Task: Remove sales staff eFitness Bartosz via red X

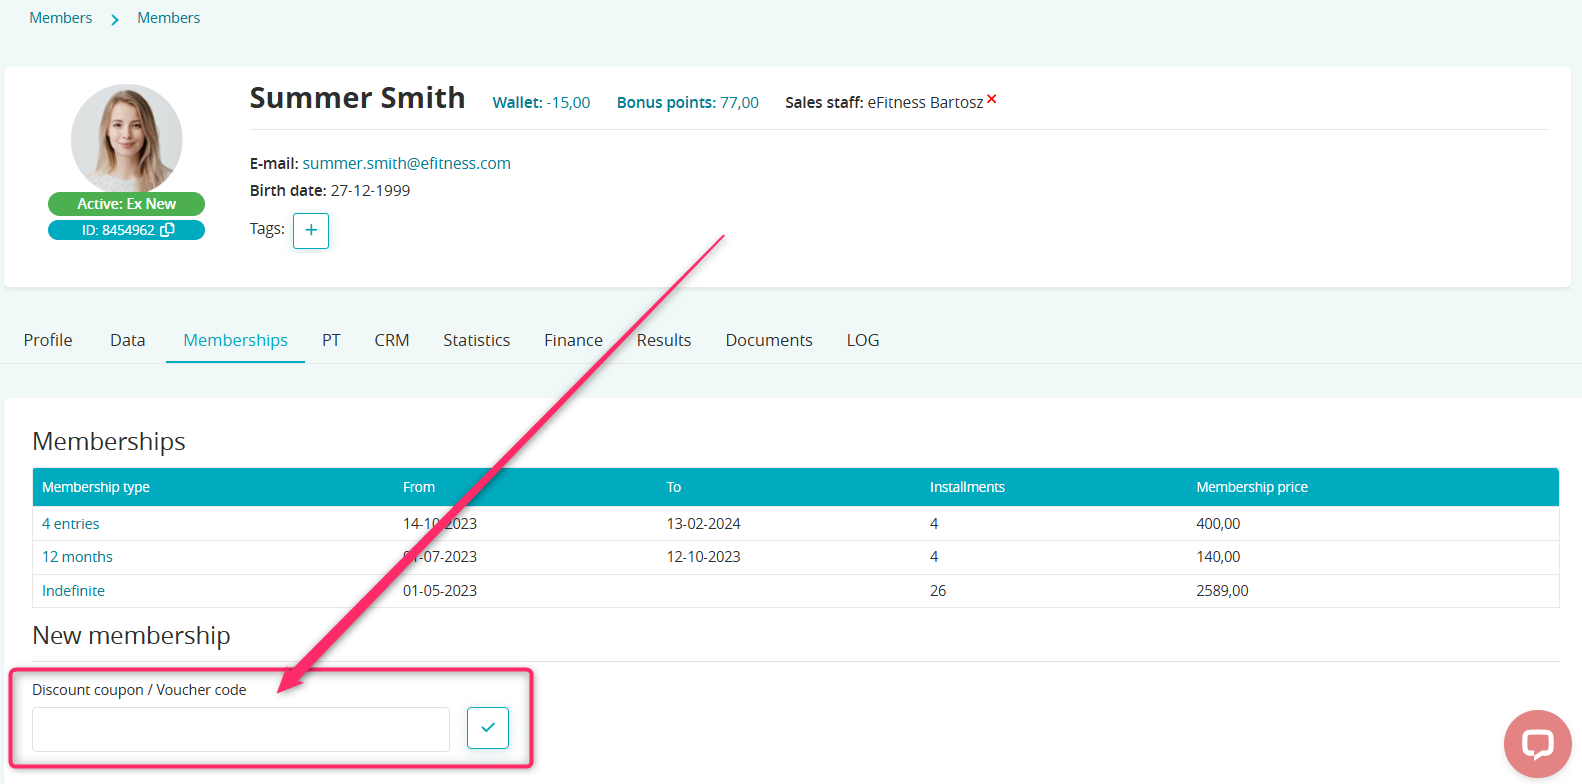Action: (991, 99)
